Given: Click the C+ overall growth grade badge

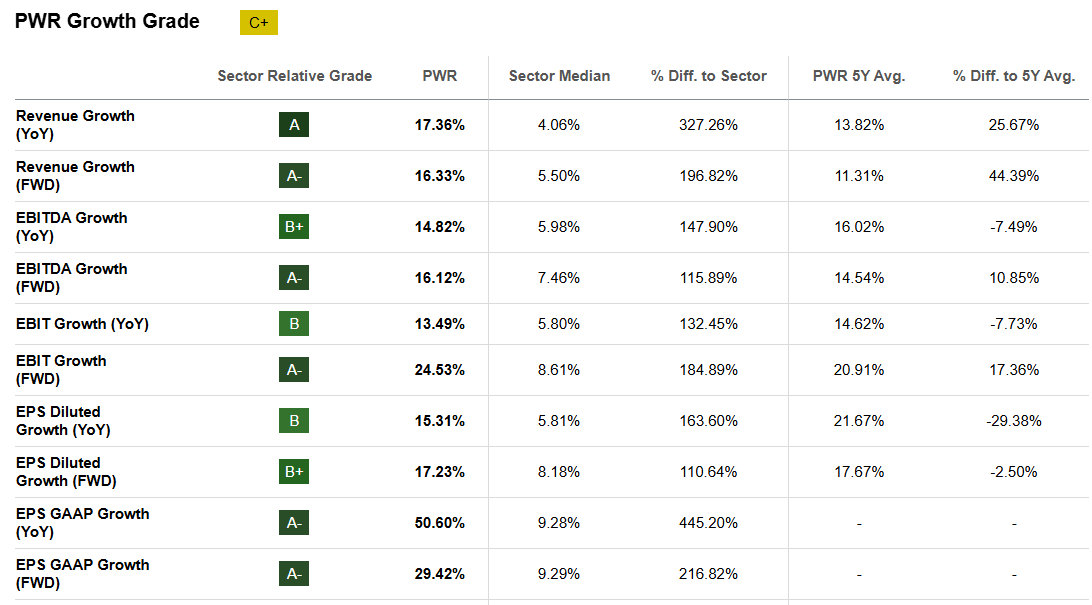Looking at the screenshot, I should (x=258, y=23).
